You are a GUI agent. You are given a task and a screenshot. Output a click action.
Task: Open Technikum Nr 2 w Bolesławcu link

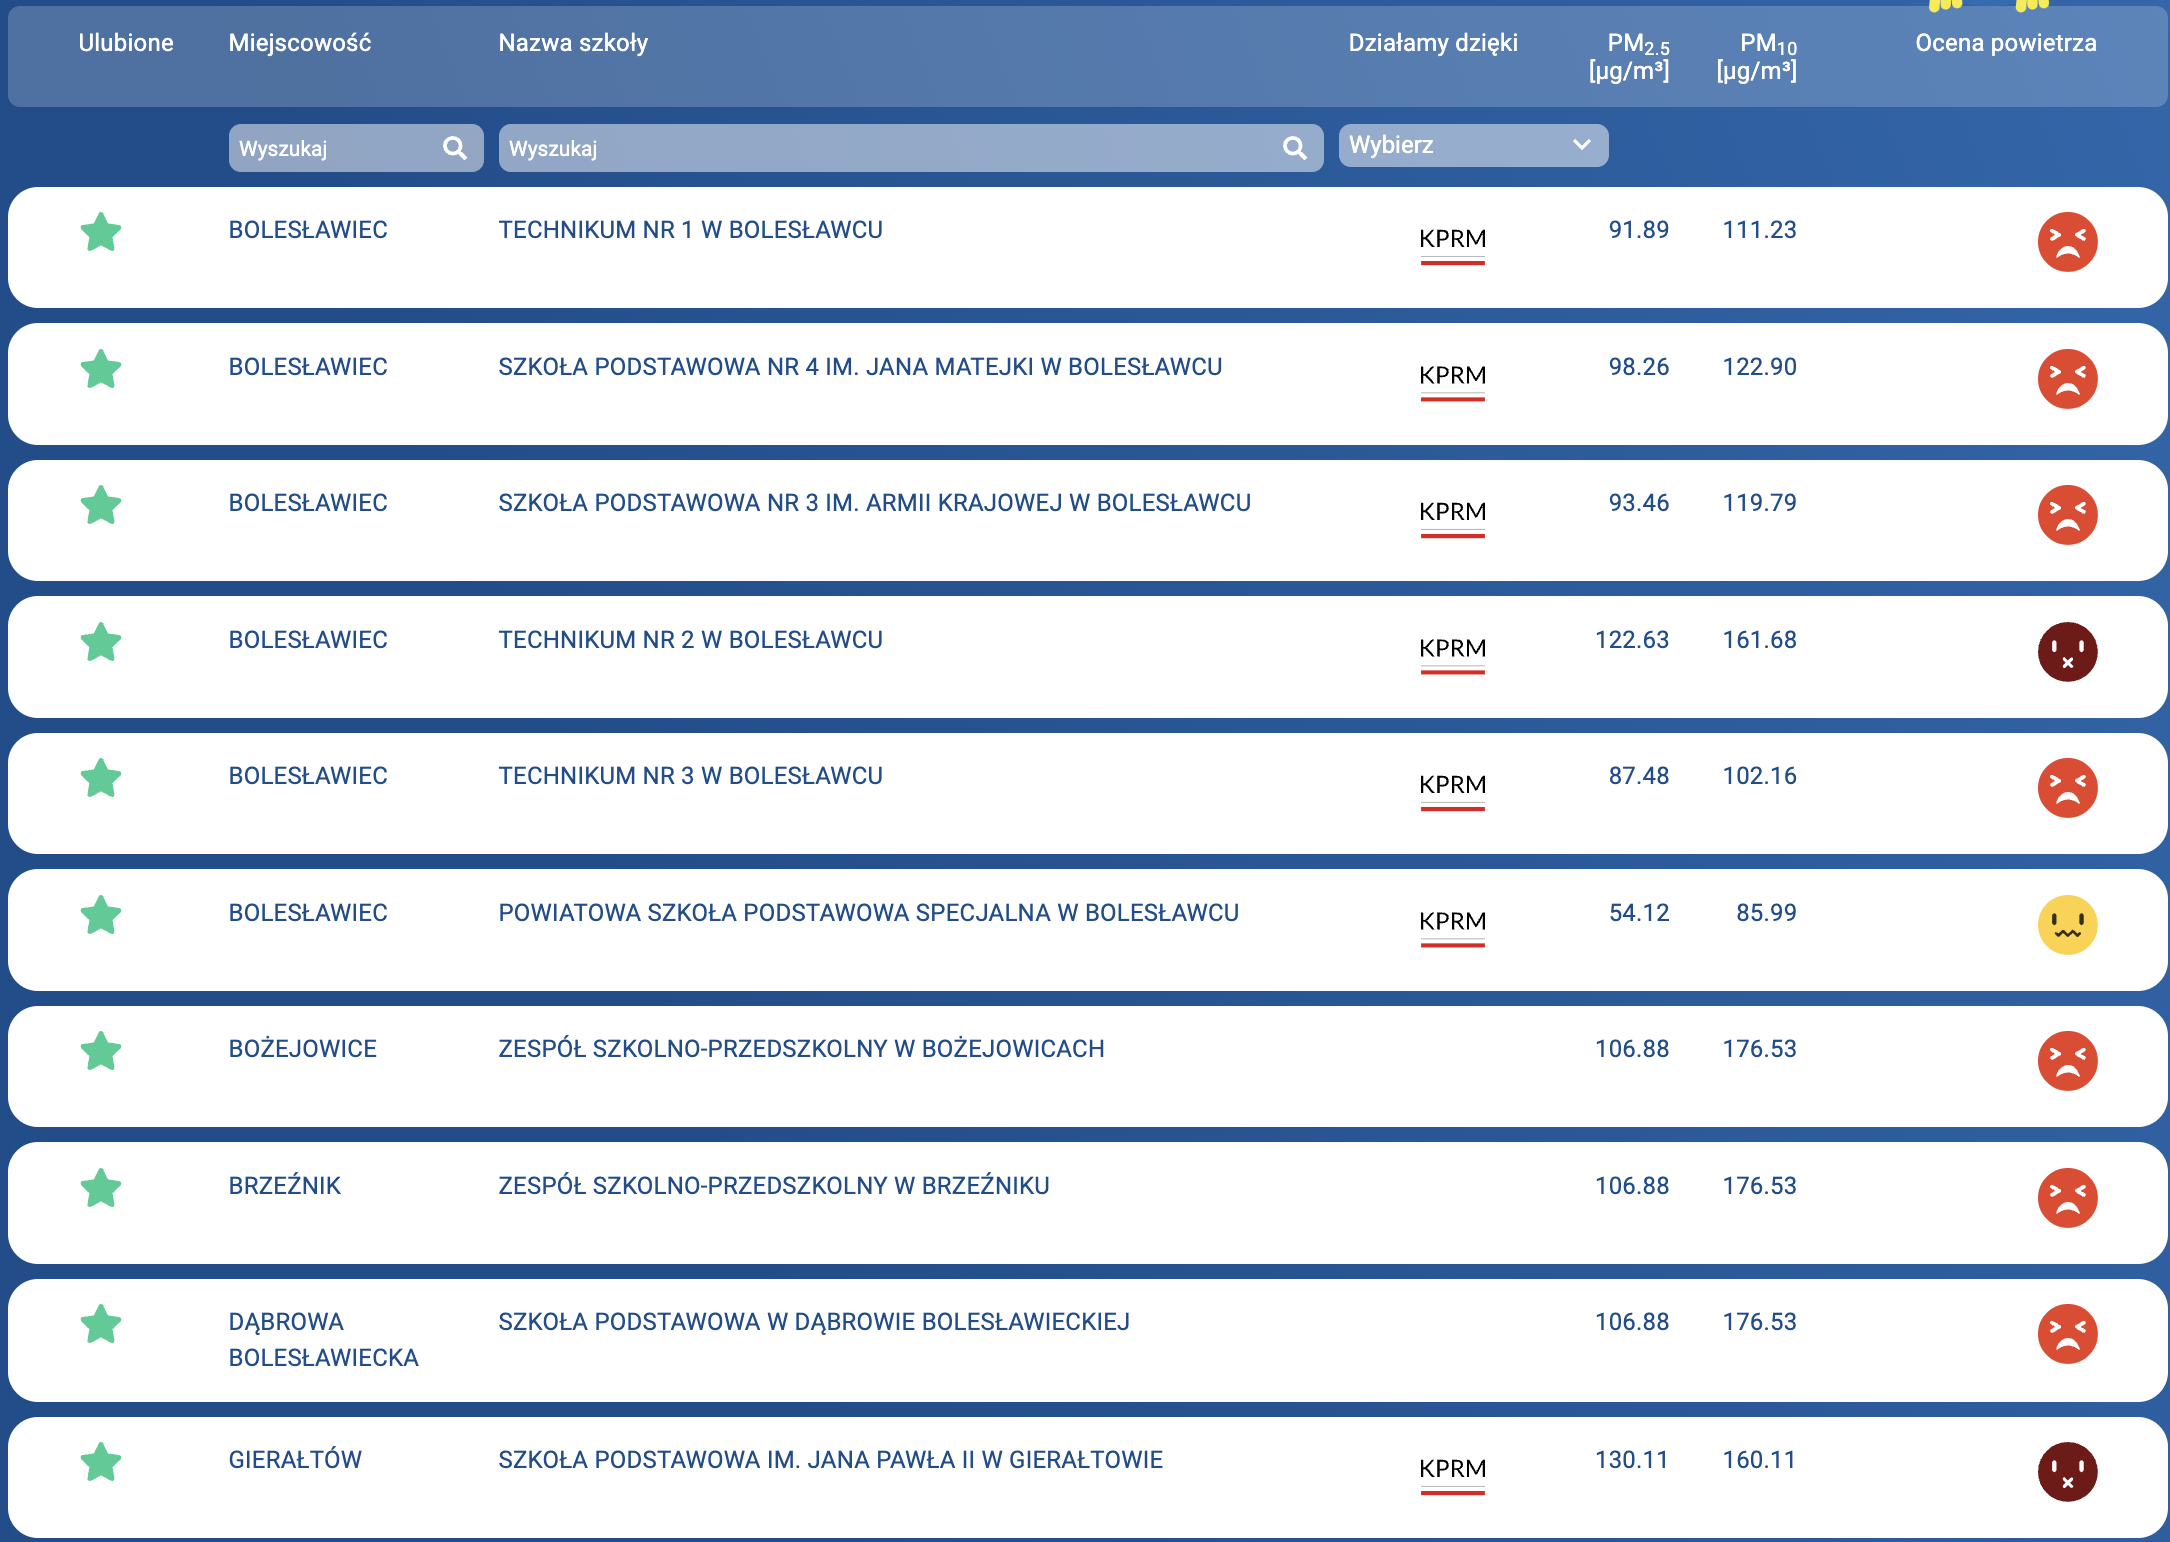click(690, 640)
